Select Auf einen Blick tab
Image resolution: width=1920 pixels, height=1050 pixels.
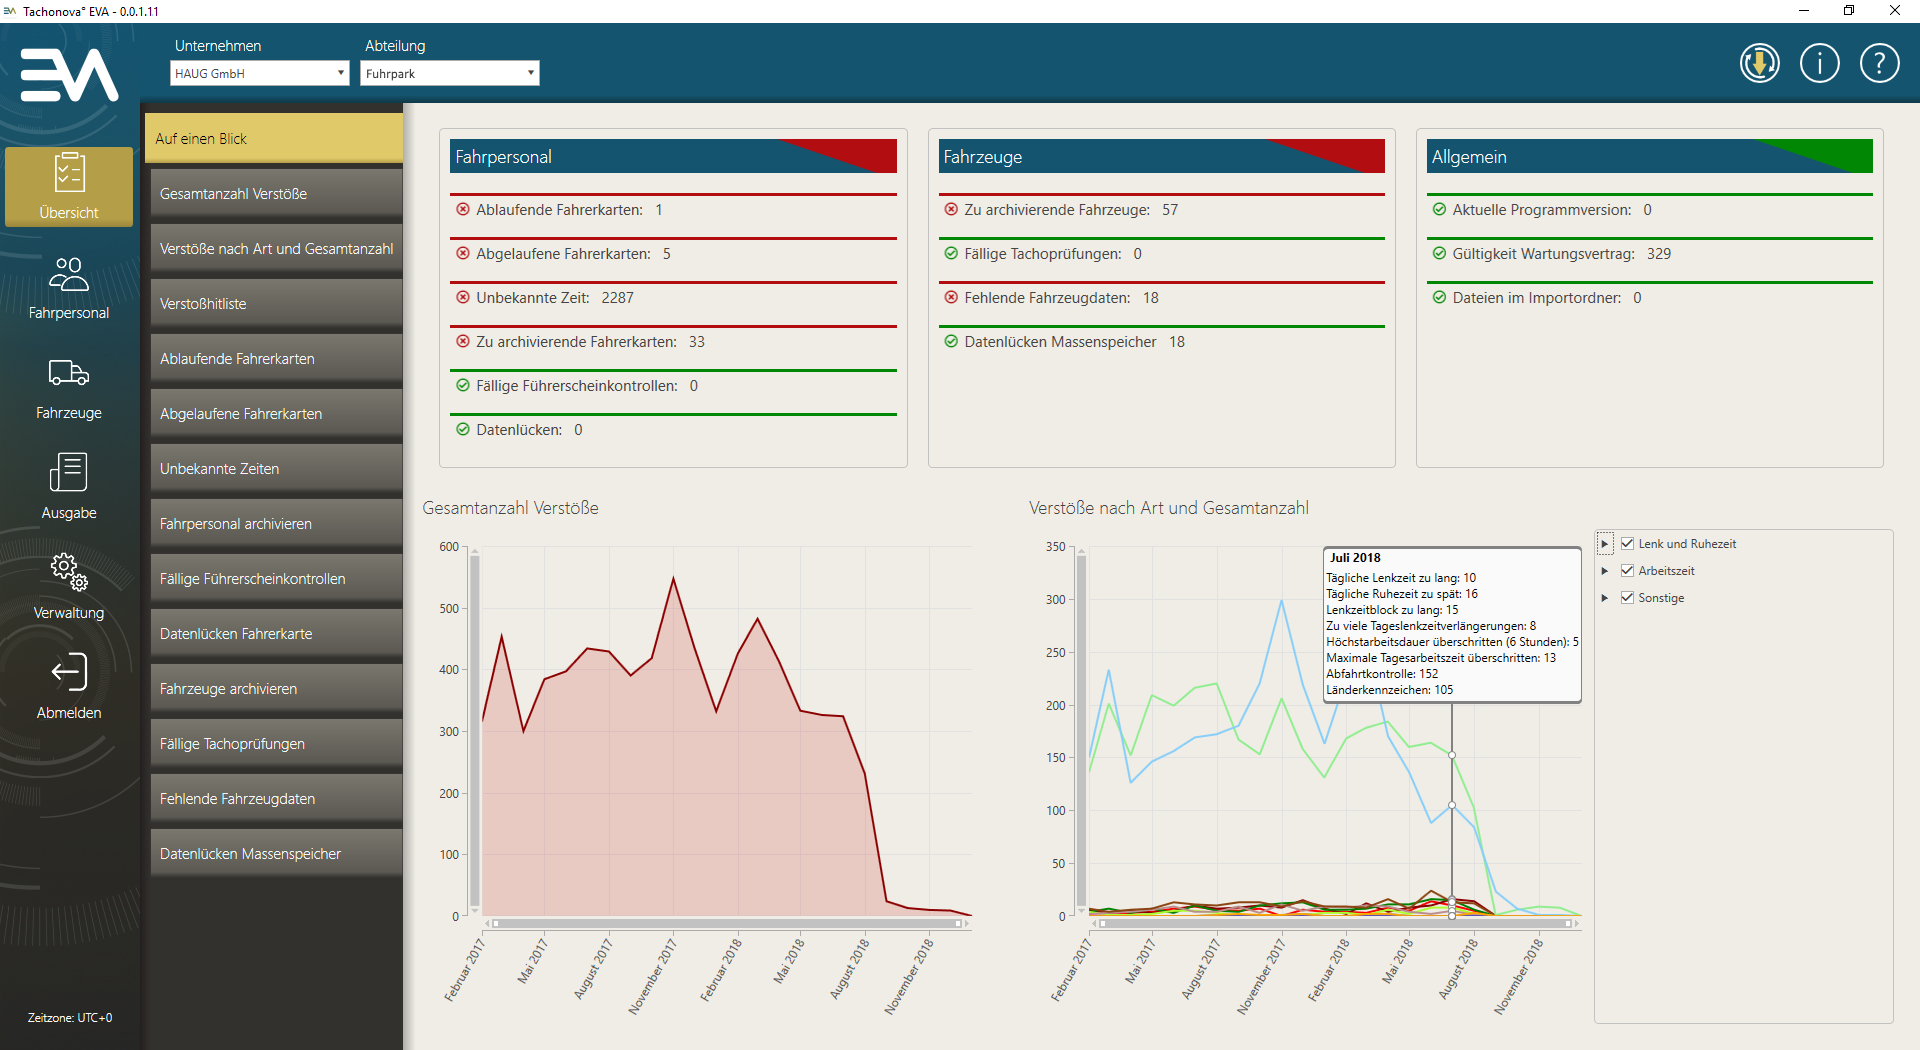coord(274,138)
